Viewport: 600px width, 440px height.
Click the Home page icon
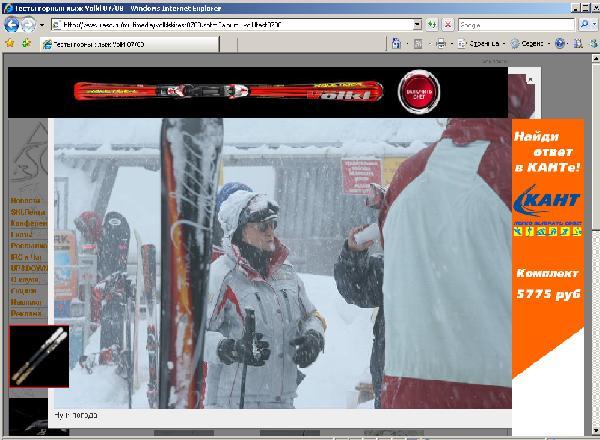click(396, 44)
